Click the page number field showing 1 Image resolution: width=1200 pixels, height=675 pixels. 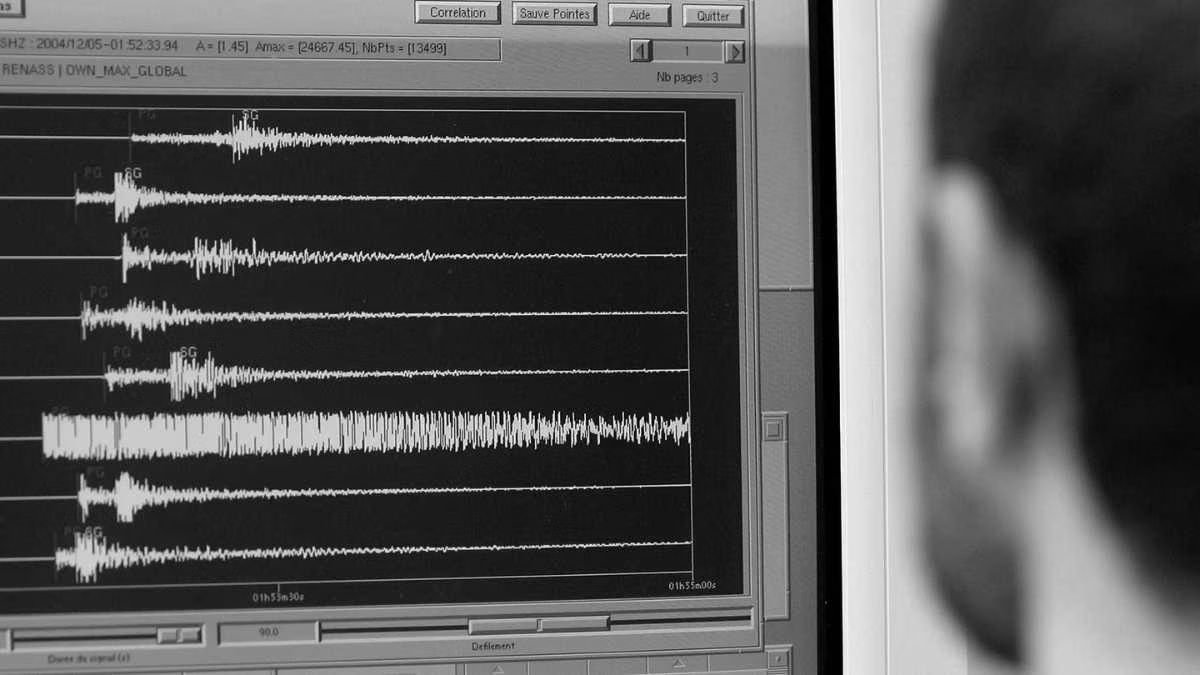tap(685, 50)
